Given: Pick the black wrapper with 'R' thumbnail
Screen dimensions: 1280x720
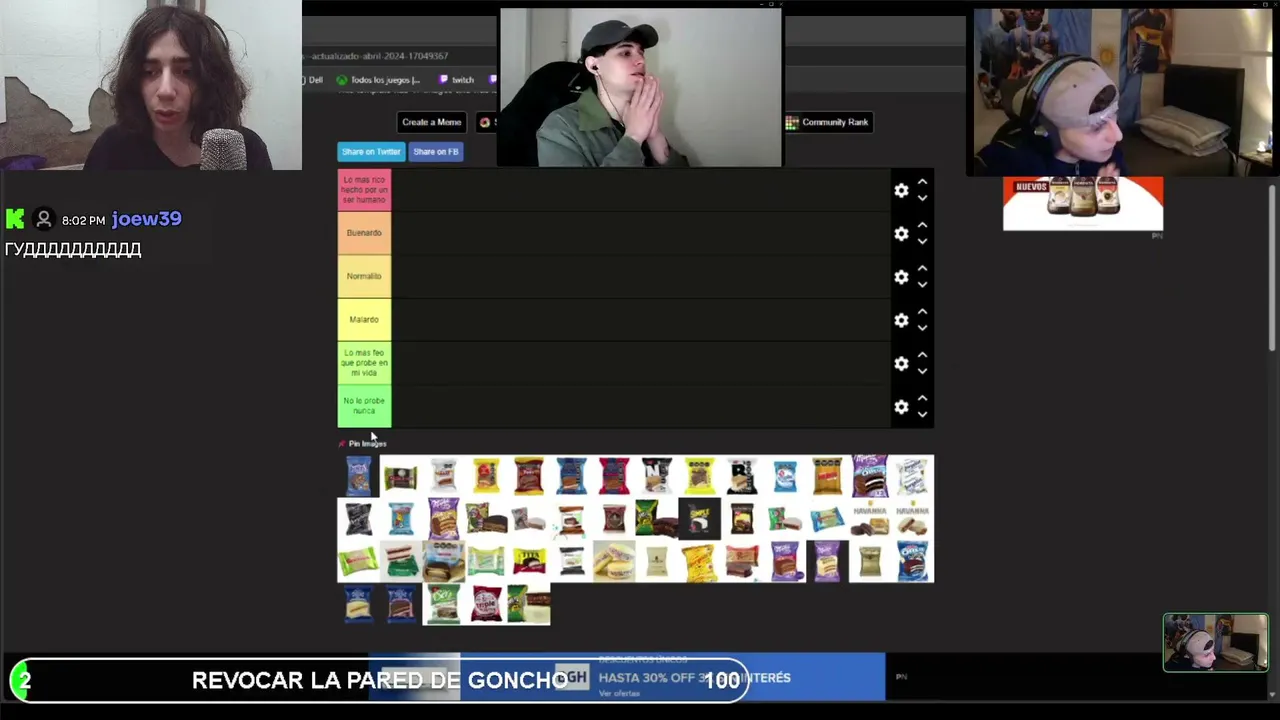Looking at the screenshot, I should 741,476.
